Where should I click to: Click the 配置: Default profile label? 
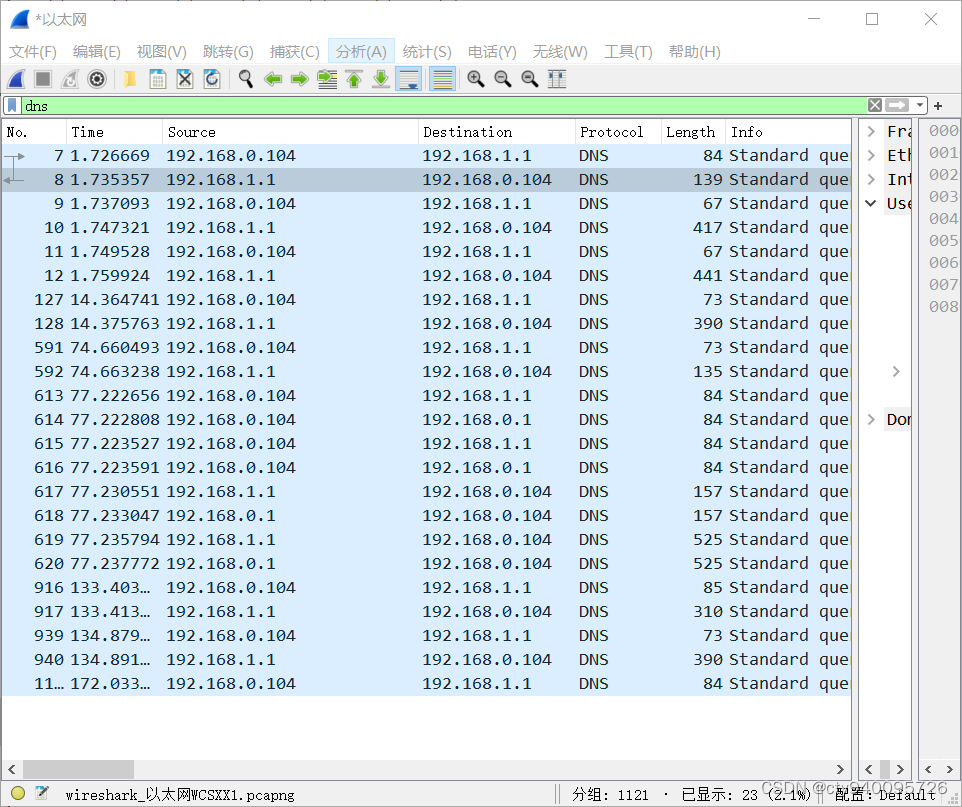tap(885, 795)
